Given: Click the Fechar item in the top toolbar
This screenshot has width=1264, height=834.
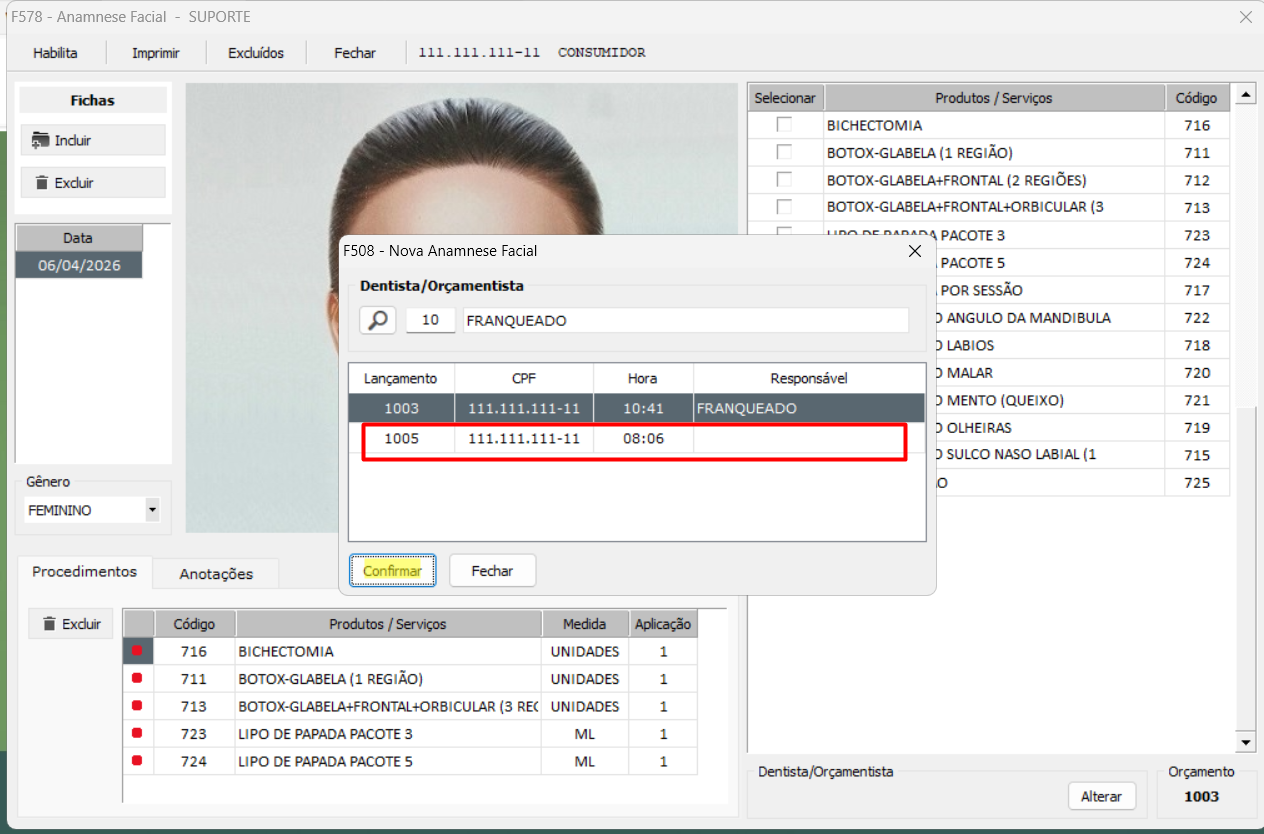Looking at the screenshot, I should pos(355,53).
